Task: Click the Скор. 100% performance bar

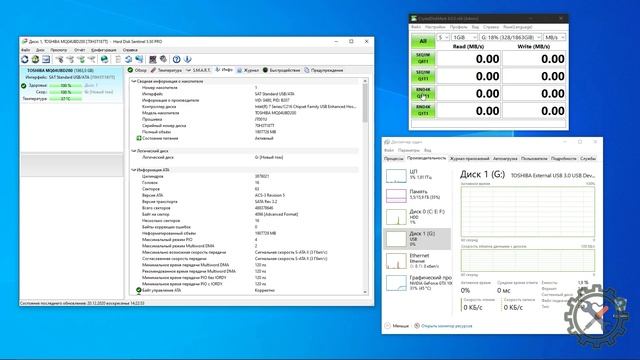Action: [x=66, y=92]
